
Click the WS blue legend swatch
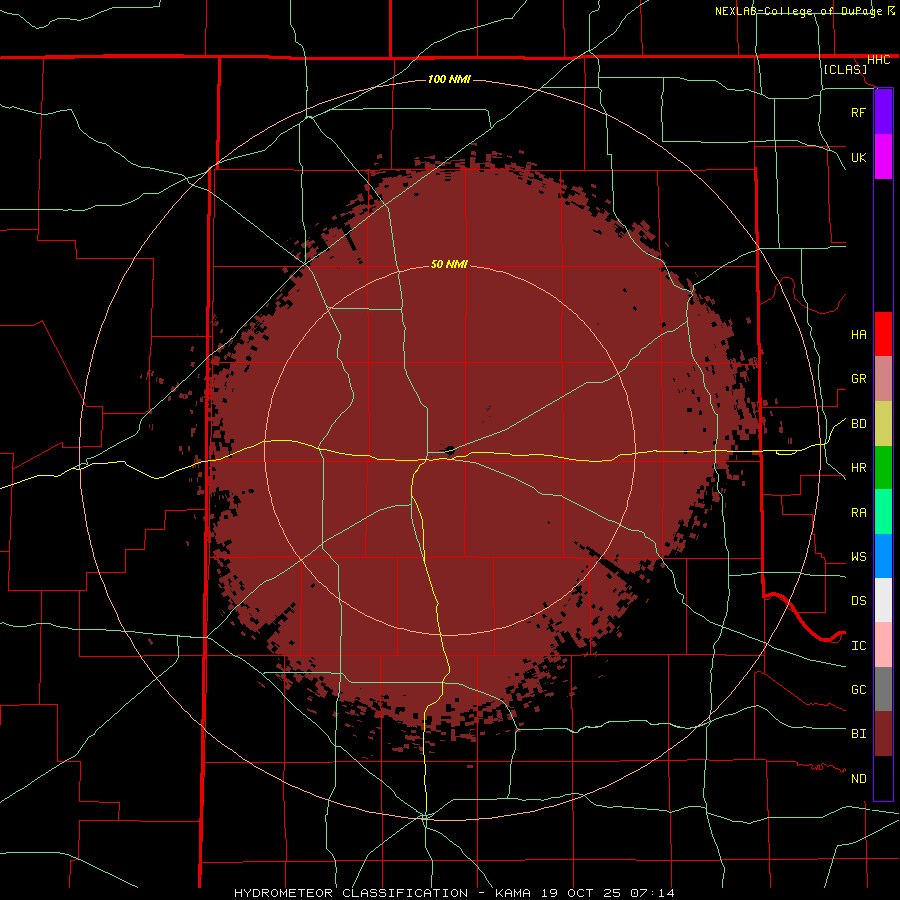click(x=883, y=556)
